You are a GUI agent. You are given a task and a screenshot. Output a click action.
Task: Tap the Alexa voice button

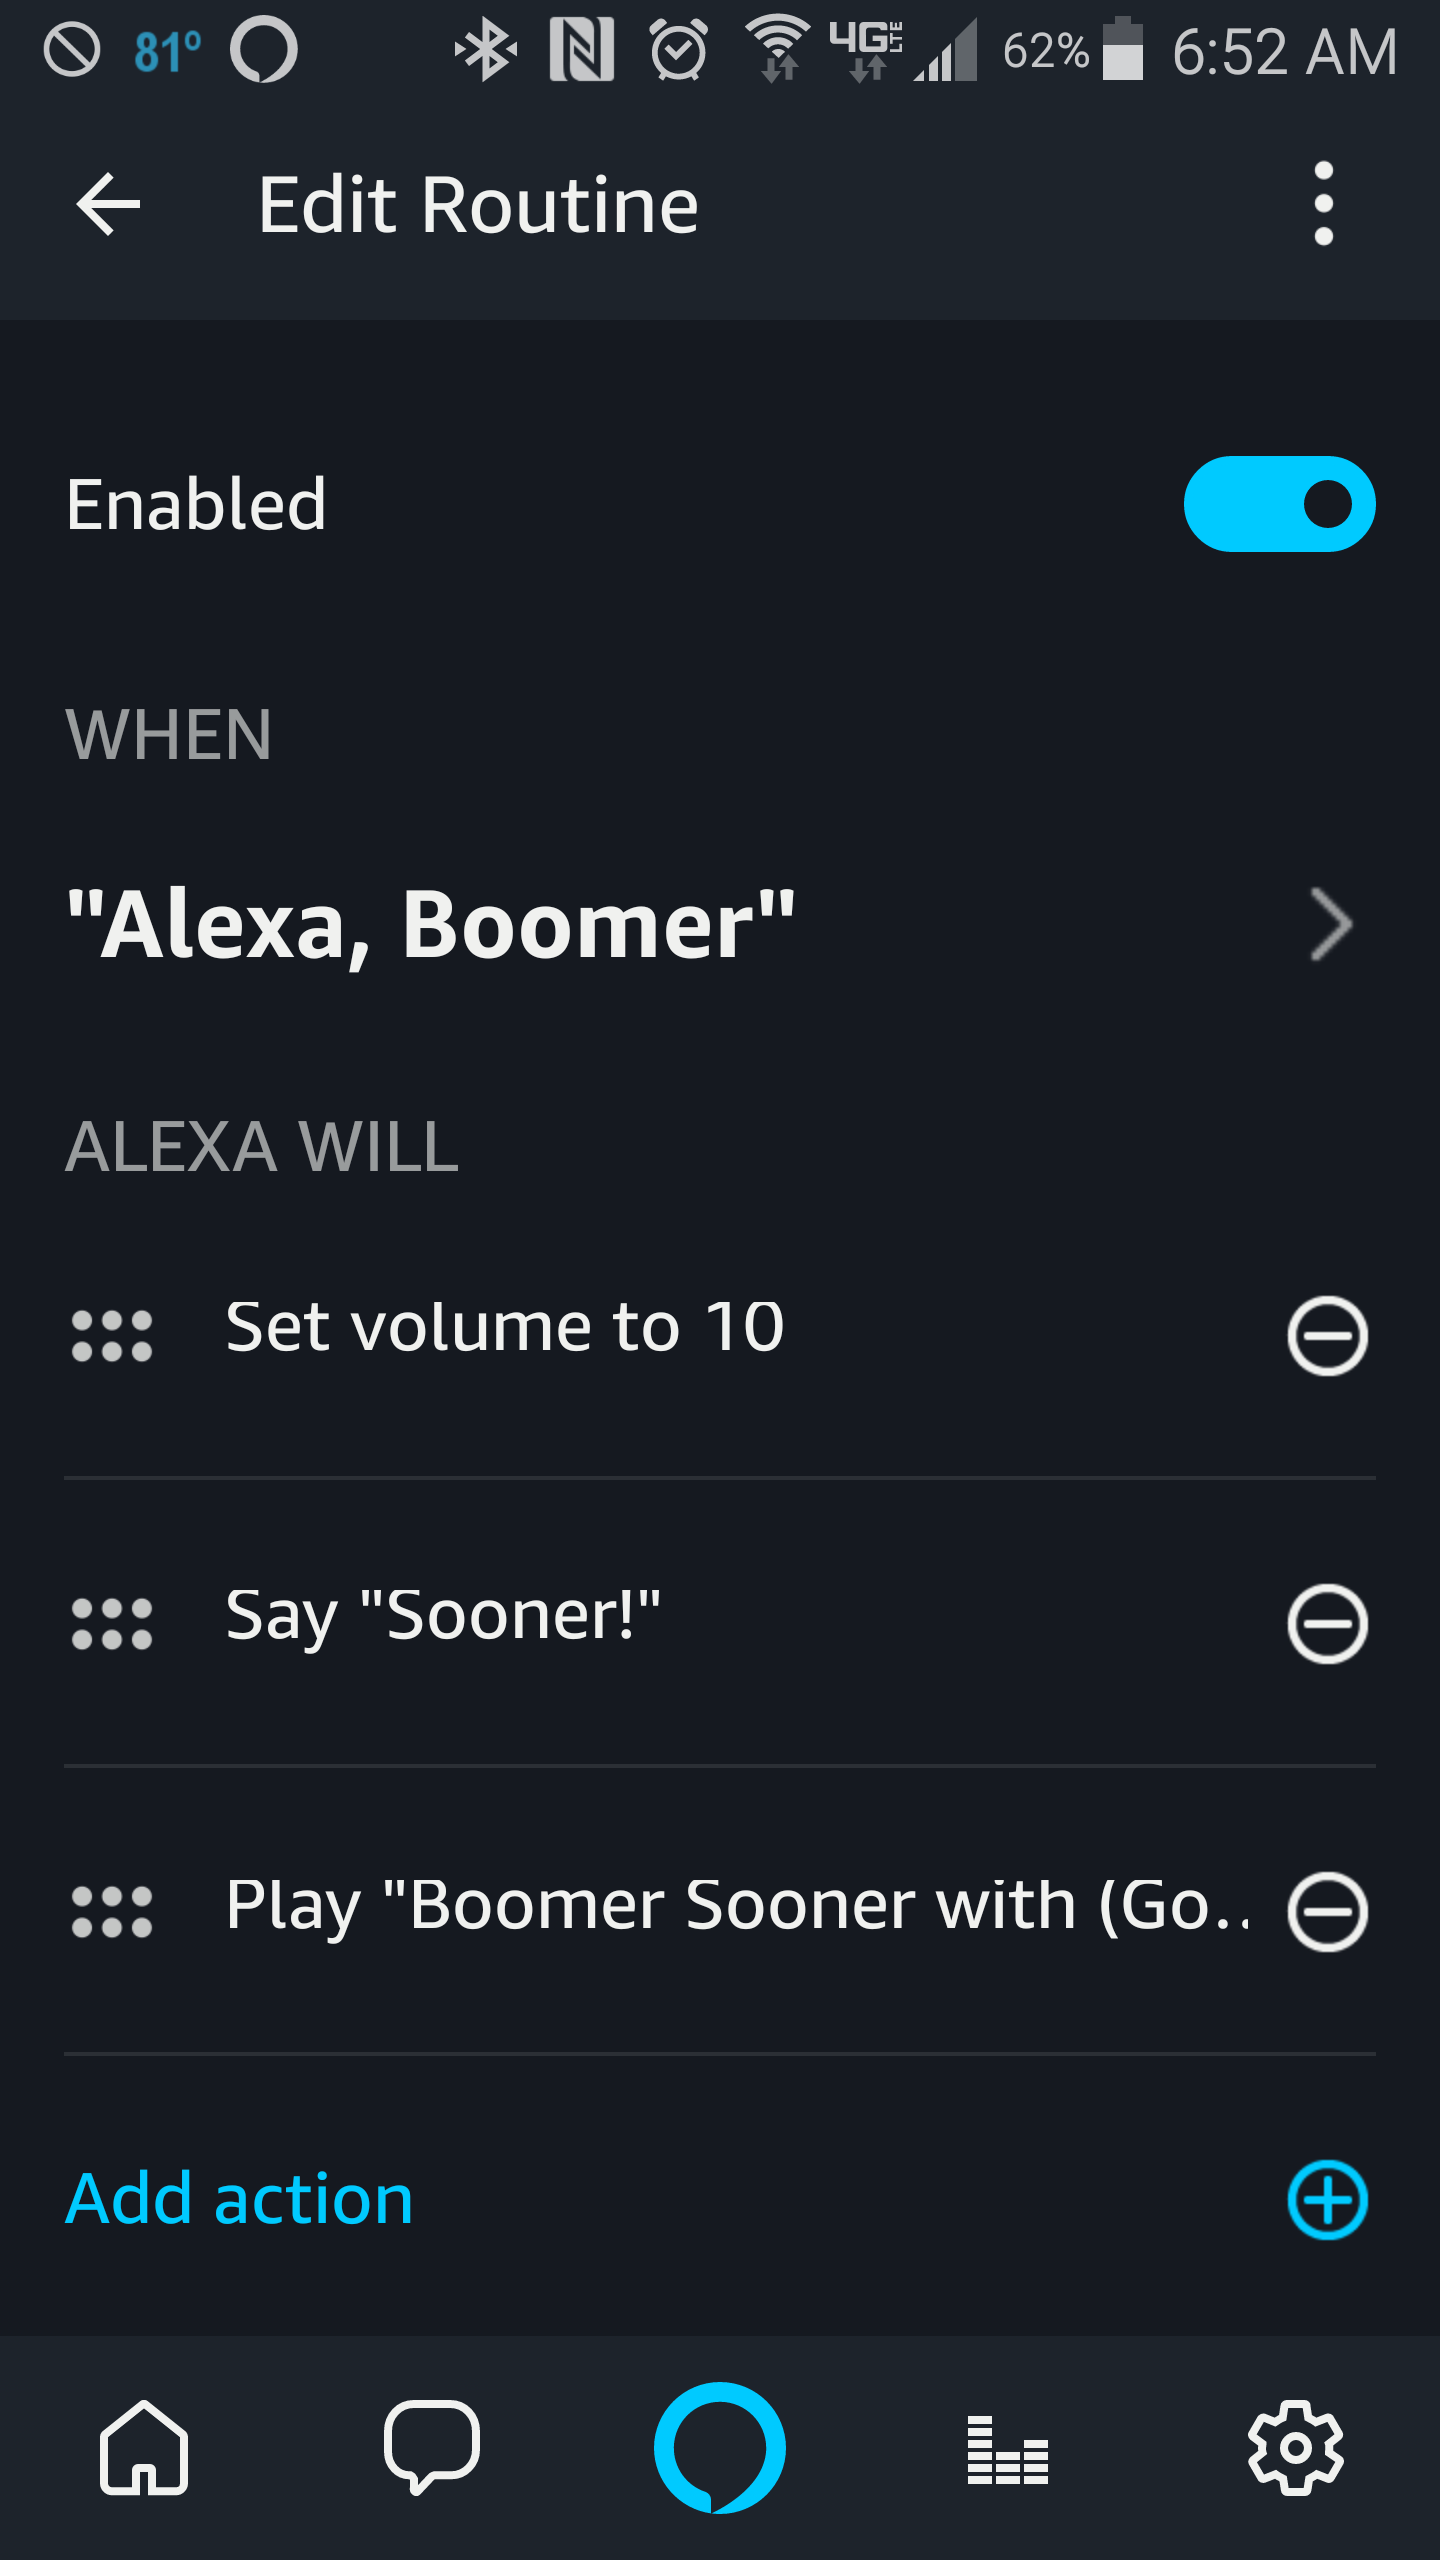pos(720,2447)
